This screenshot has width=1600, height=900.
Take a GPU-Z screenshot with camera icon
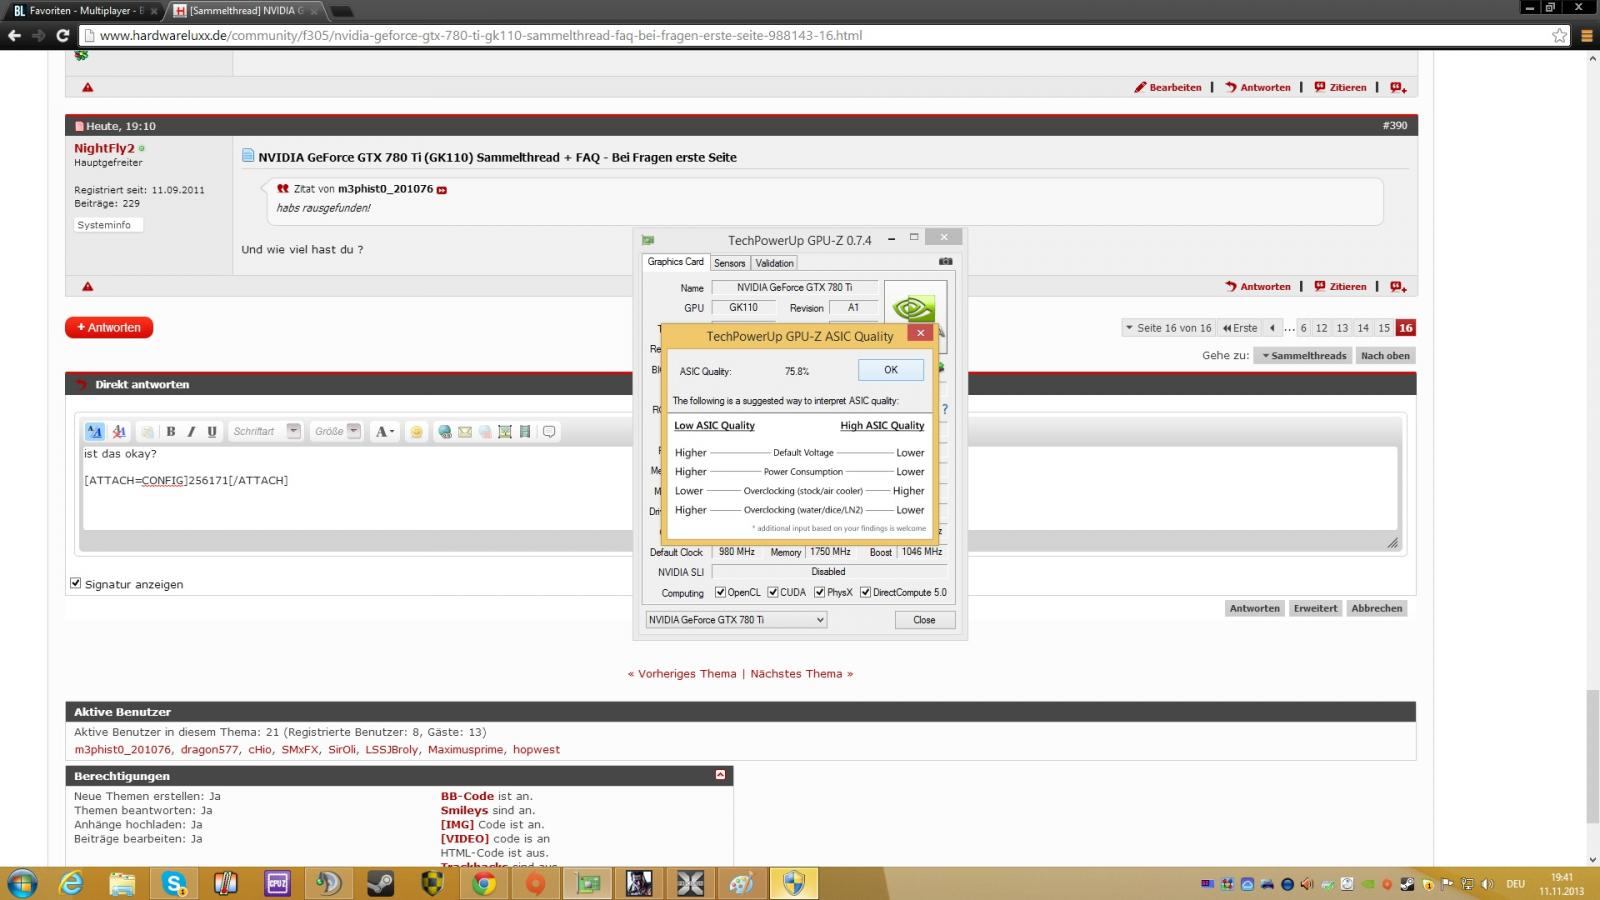coord(945,262)
